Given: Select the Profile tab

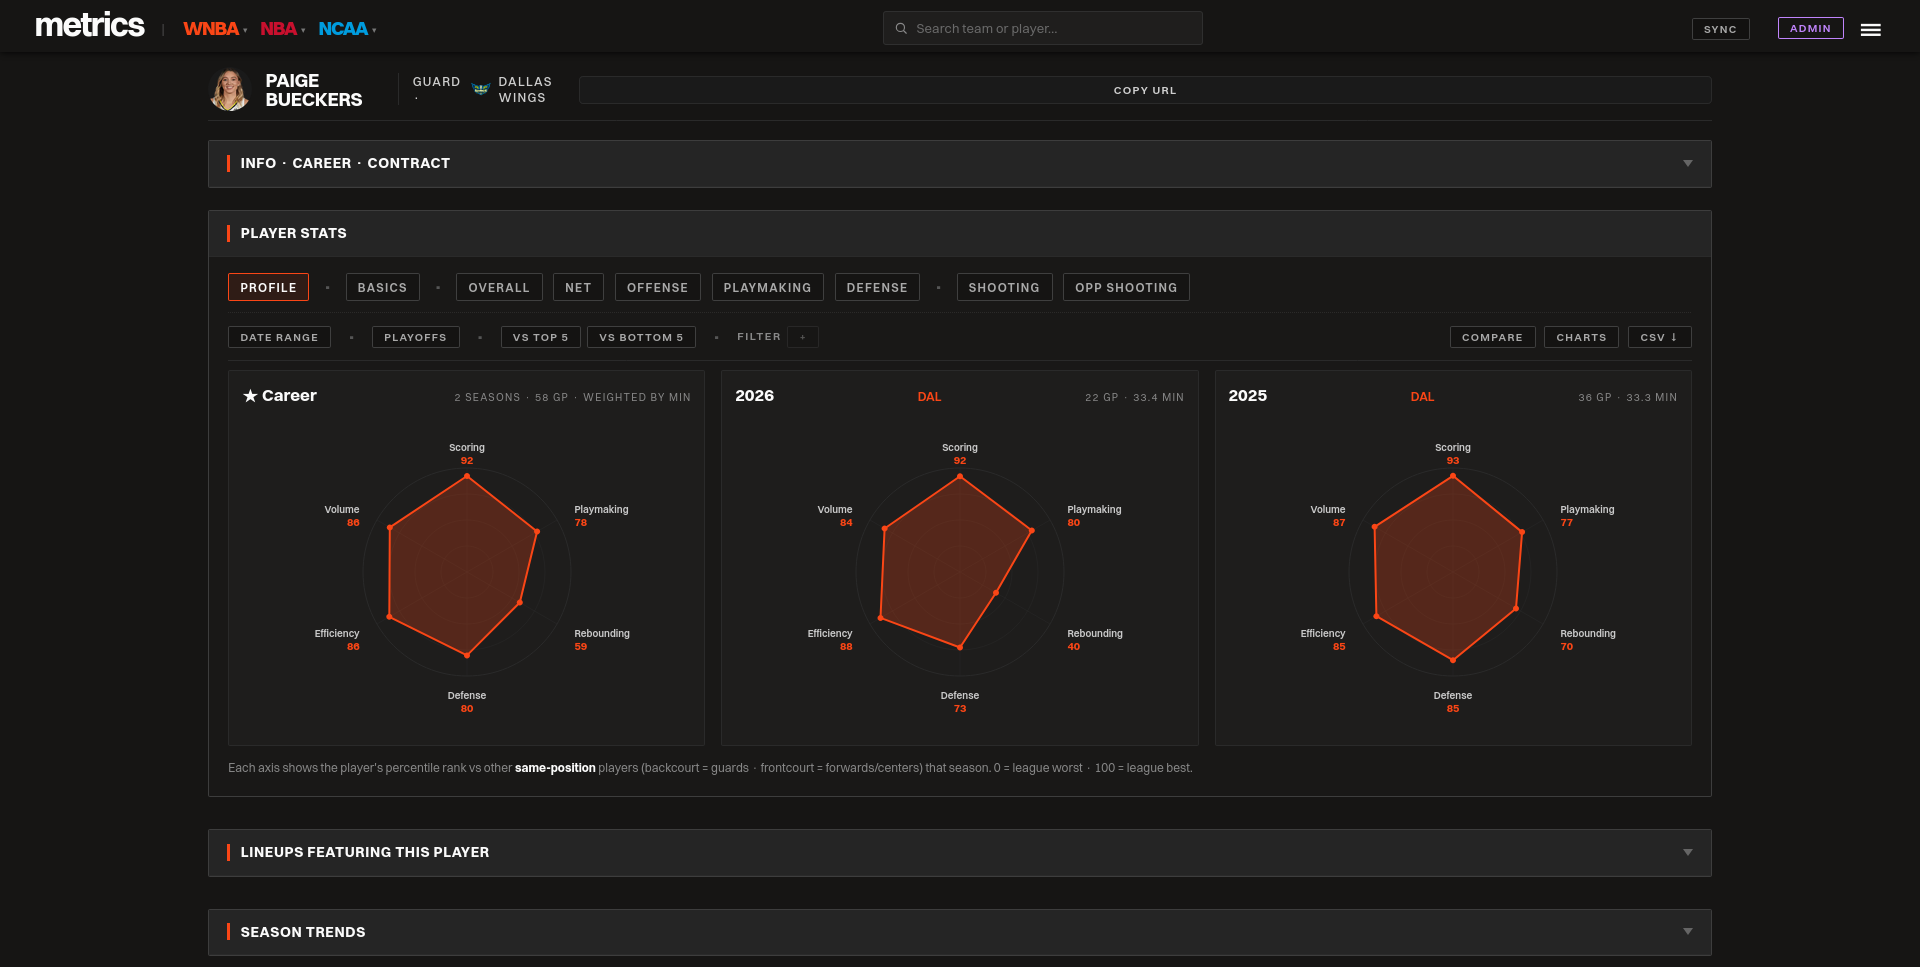Looking at the screenshot, I should 268,287.
